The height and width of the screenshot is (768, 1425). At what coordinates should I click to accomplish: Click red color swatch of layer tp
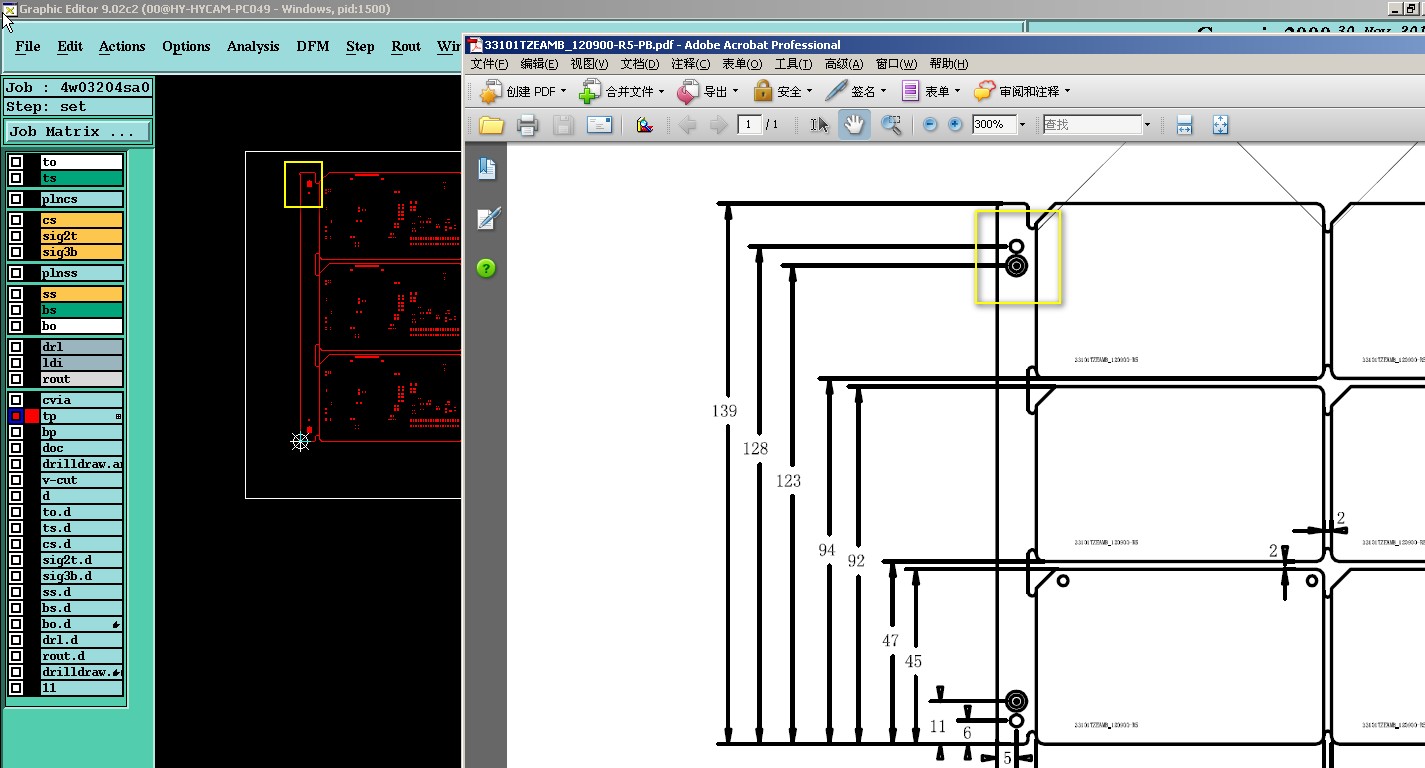coord(32,416)
